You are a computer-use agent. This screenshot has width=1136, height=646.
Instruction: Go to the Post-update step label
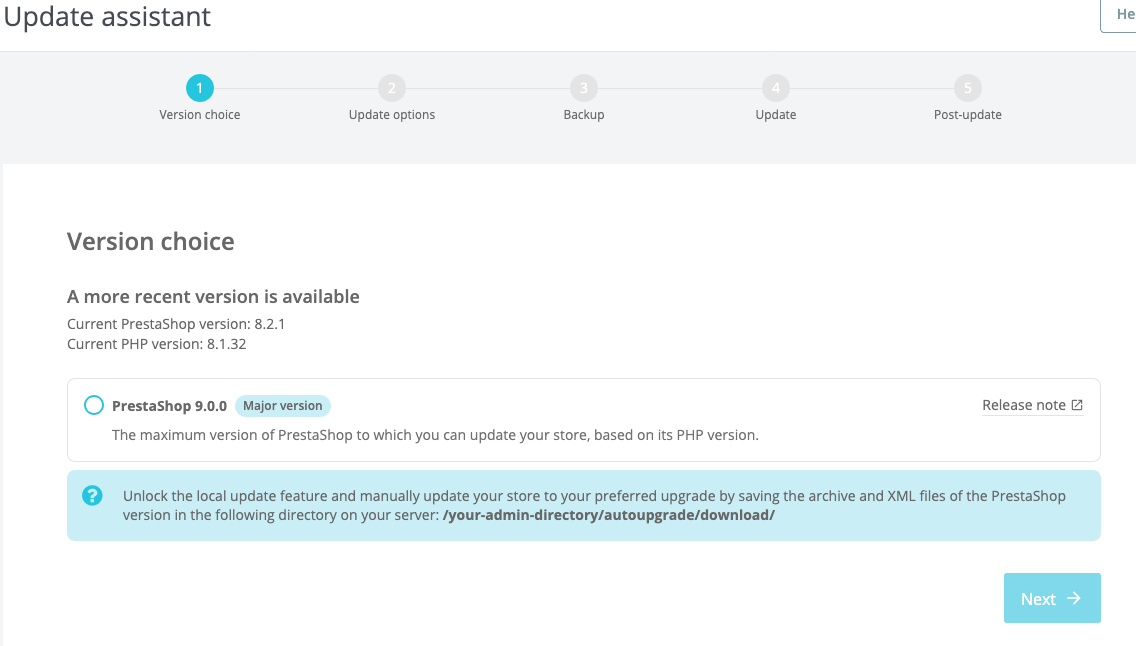pyautogui.click(x=968, y=115)
